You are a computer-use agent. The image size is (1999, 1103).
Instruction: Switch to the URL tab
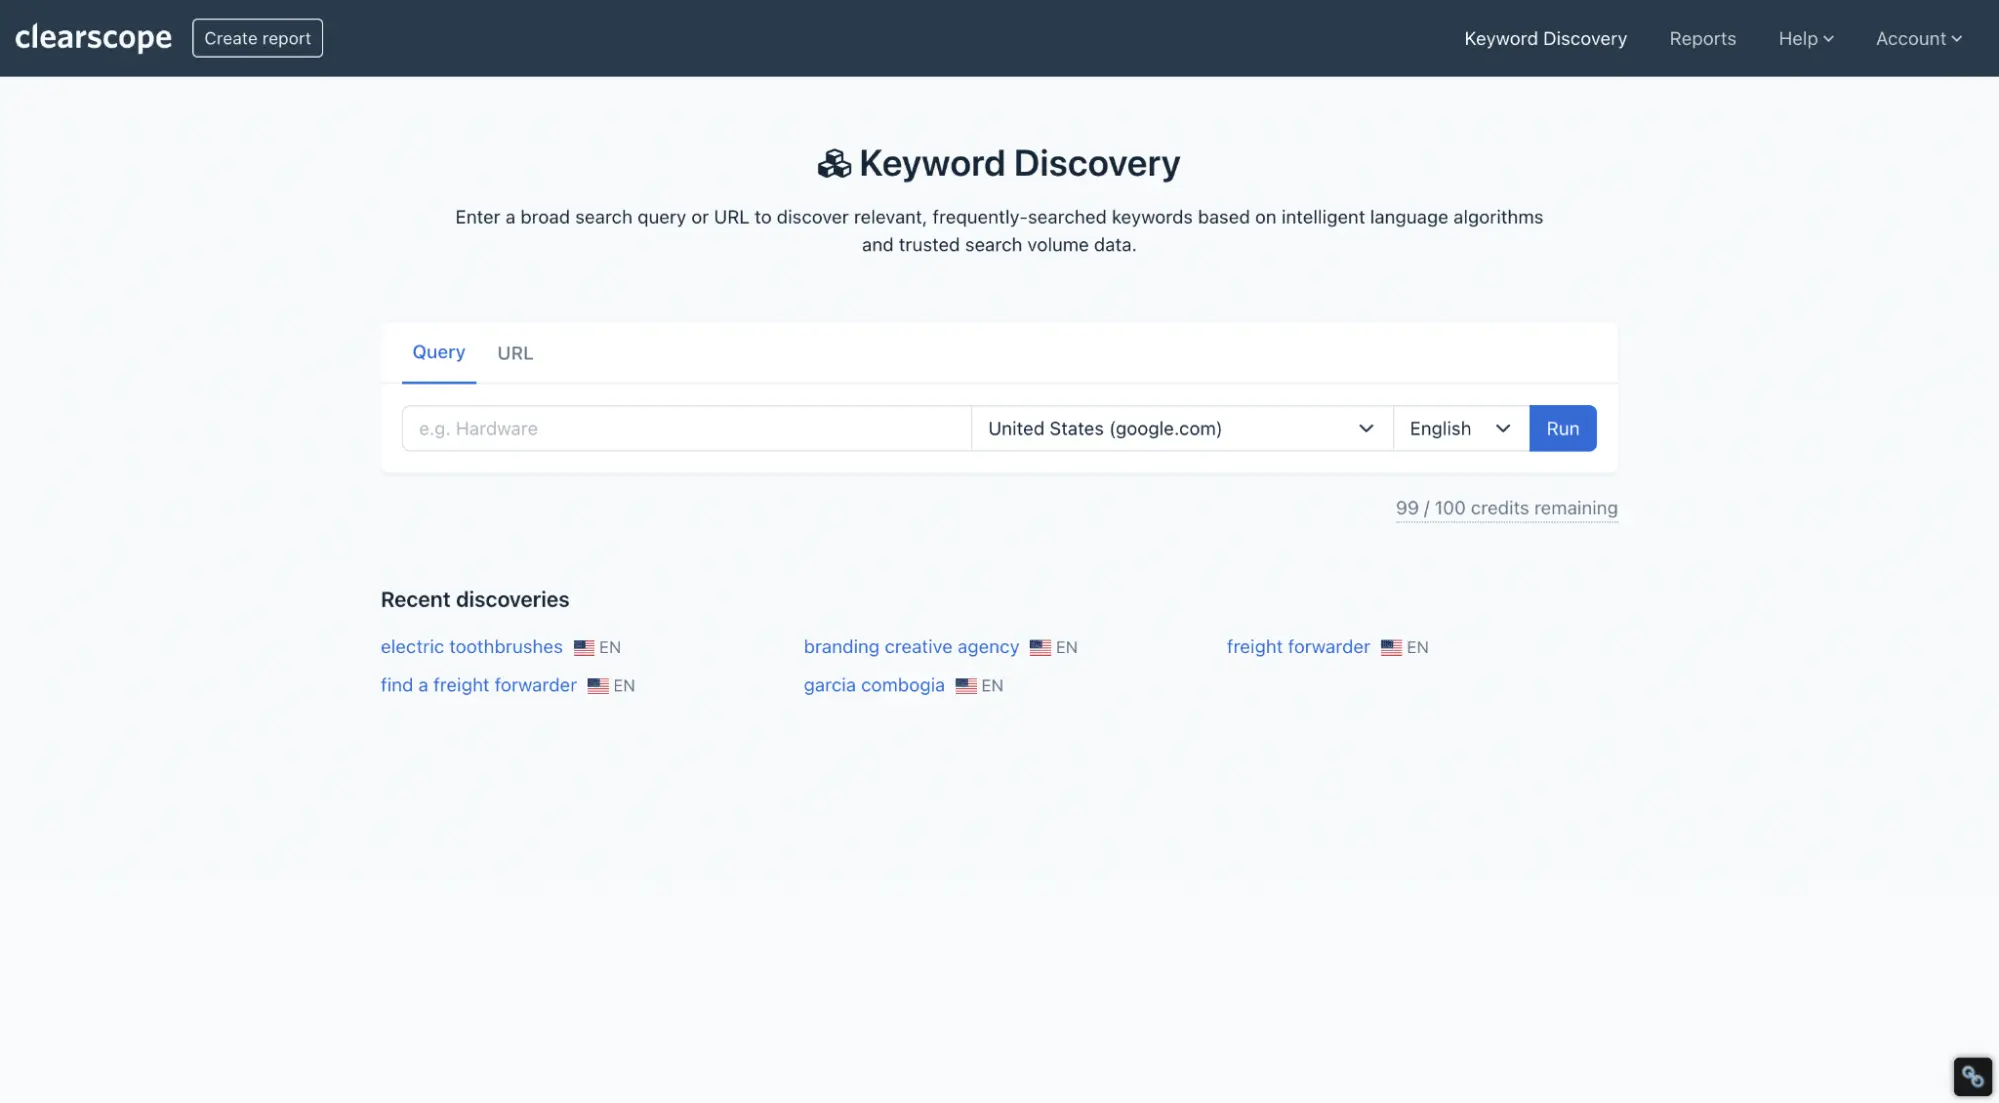515,353
